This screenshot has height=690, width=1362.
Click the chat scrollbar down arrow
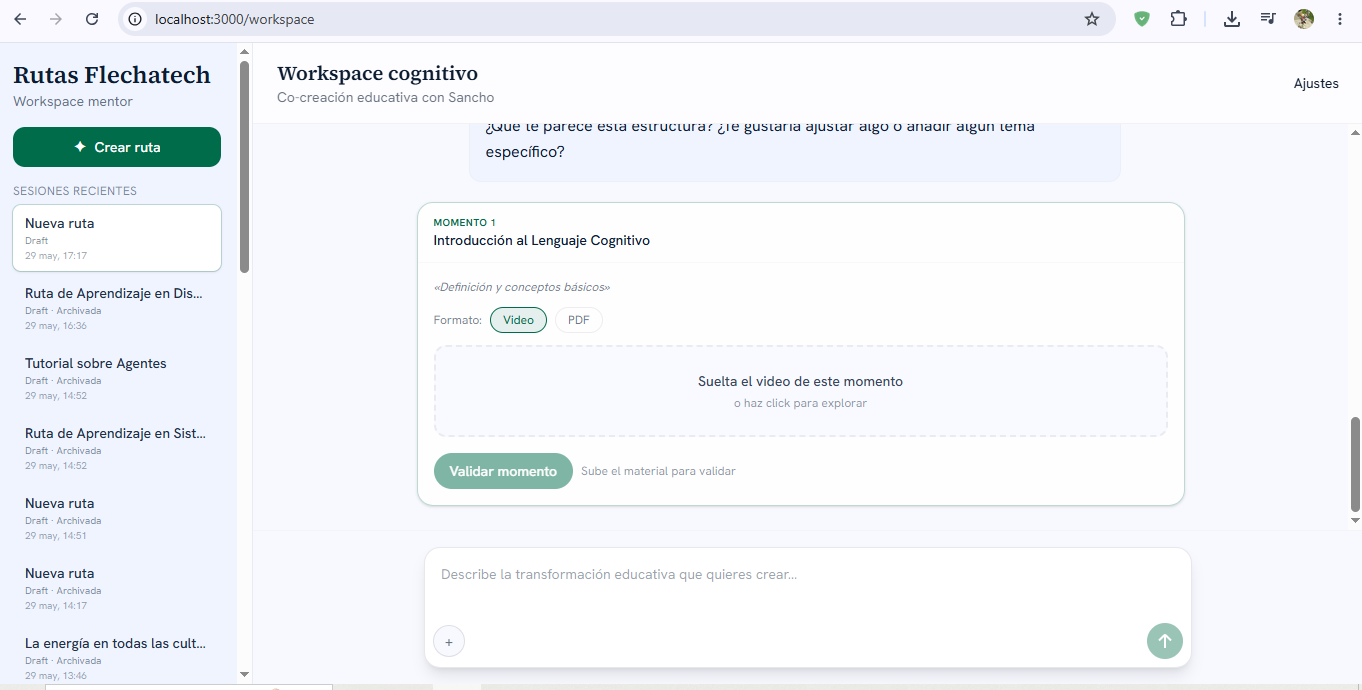click(x=1355, y=520)
